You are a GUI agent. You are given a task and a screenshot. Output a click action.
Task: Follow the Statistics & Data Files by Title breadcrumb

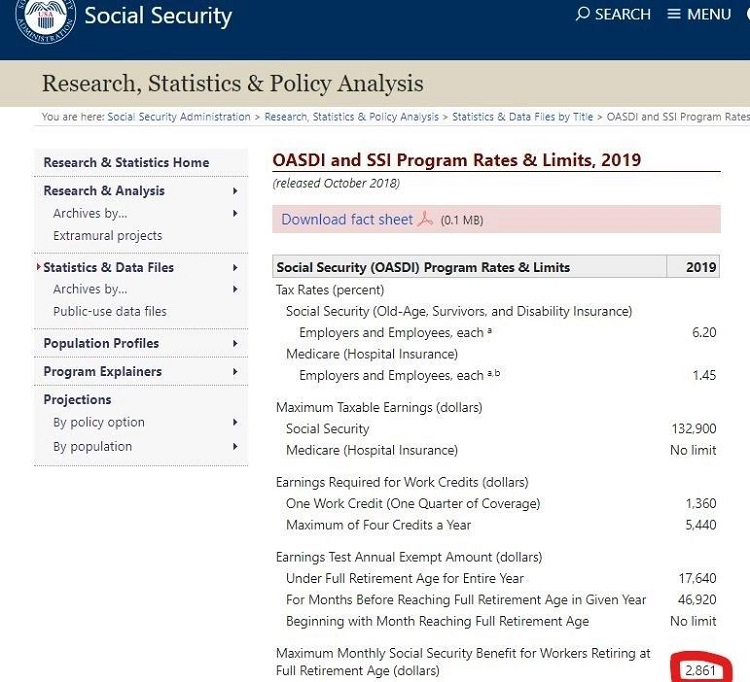522,117
